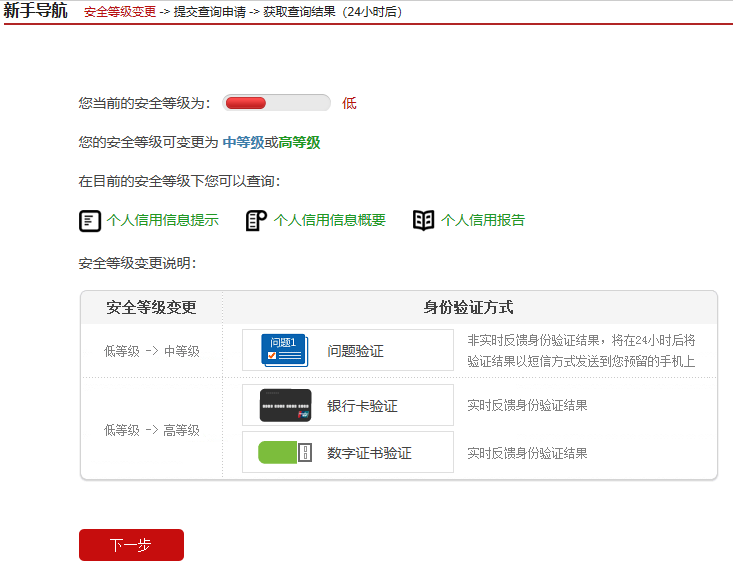Click the 安全等级变更说明 label

click(137, 263)
